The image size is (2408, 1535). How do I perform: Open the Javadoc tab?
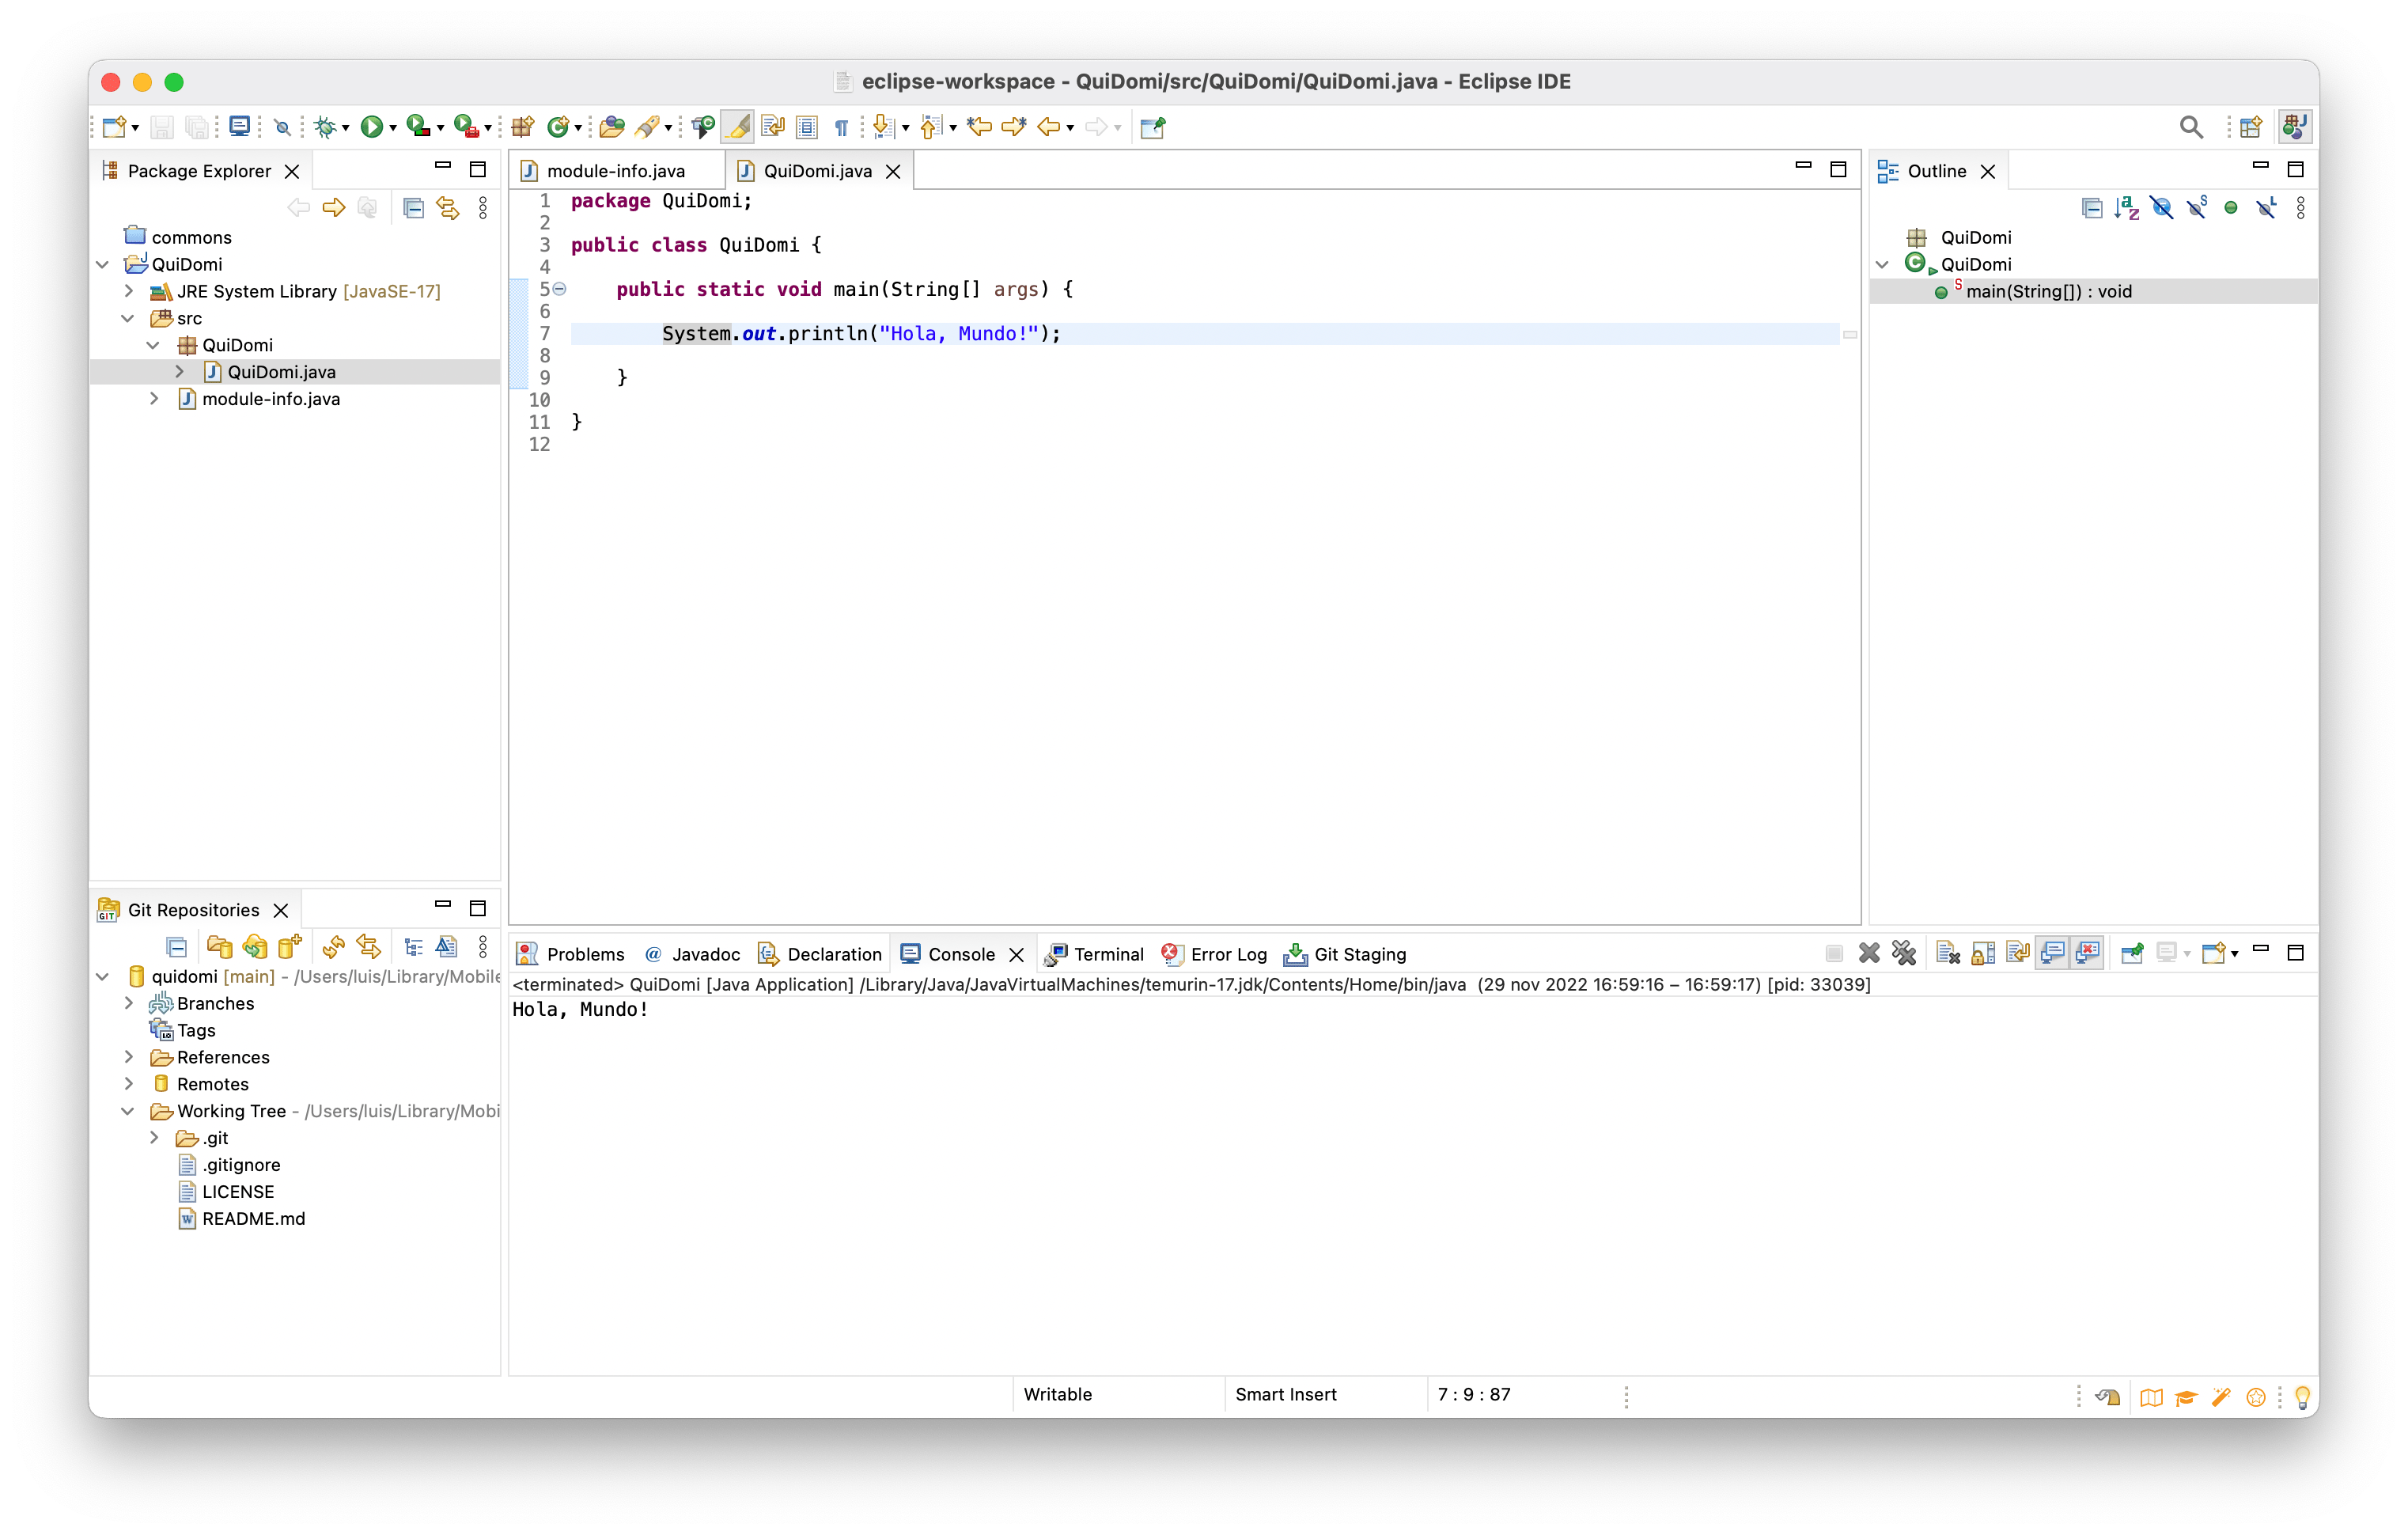693,955
